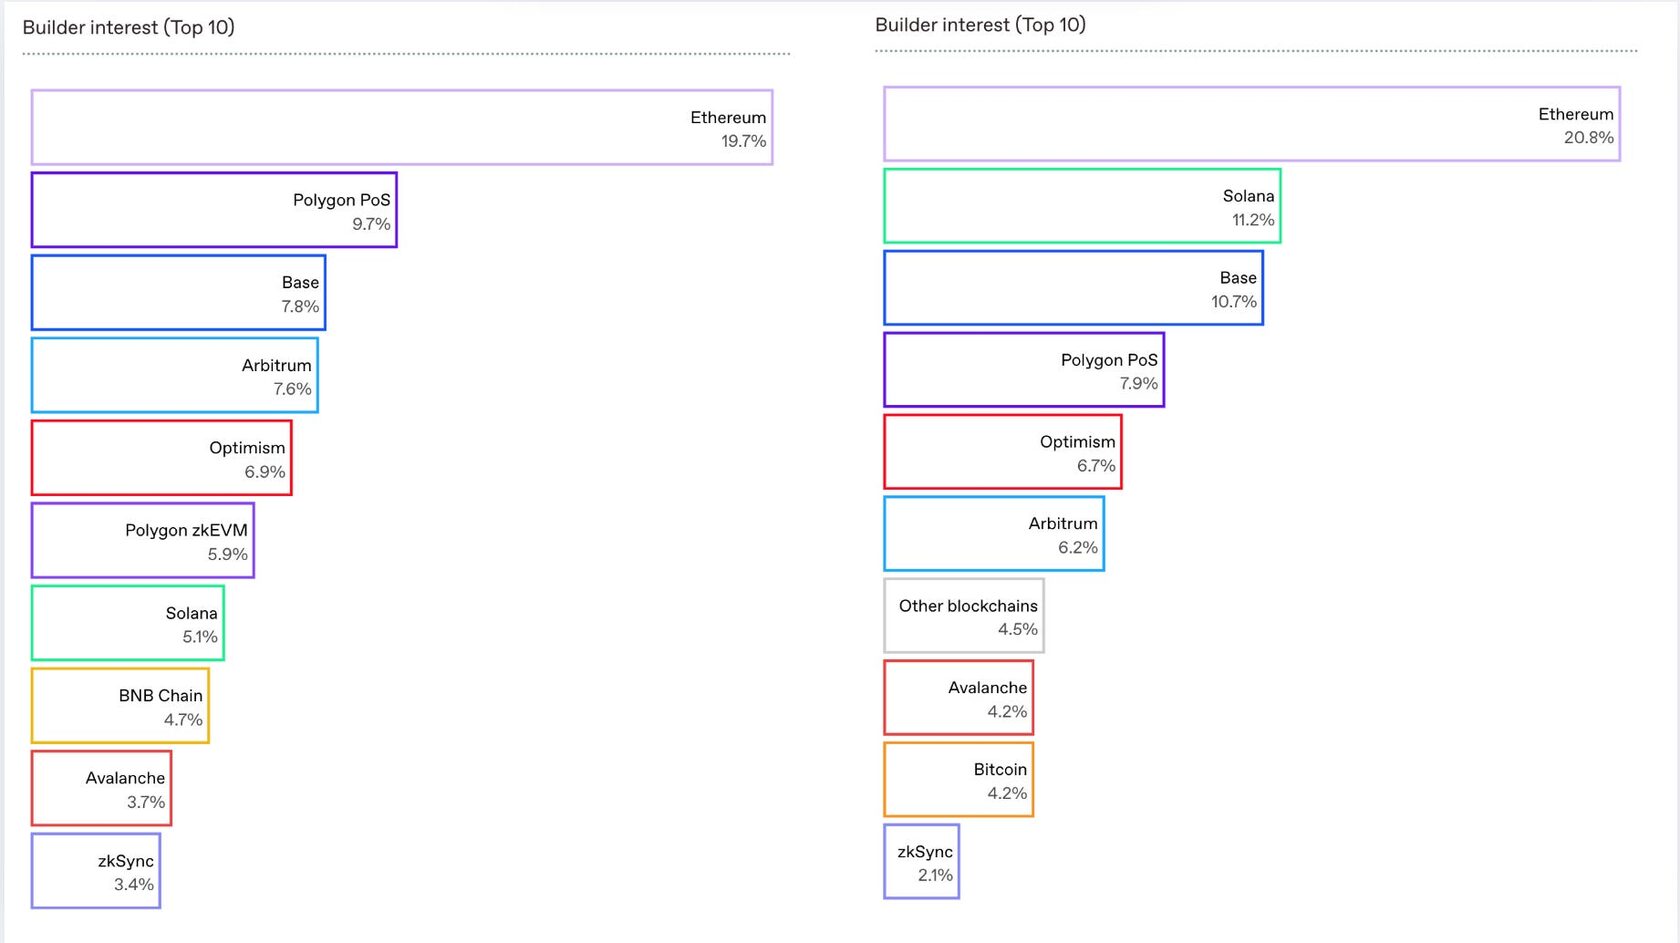Click the Arbitrum 7.6% bar
This screenshot has width=1680, height=943.
(x=175, y=375)
